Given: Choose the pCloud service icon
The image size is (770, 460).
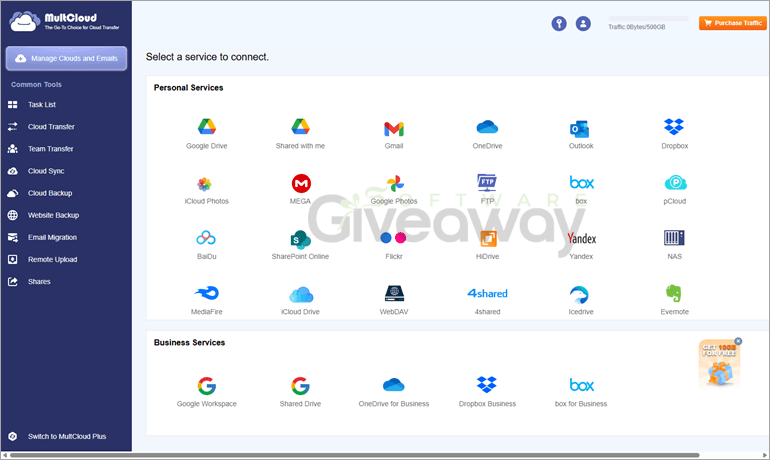Looking at the screenshot, I should coord(675,183).
